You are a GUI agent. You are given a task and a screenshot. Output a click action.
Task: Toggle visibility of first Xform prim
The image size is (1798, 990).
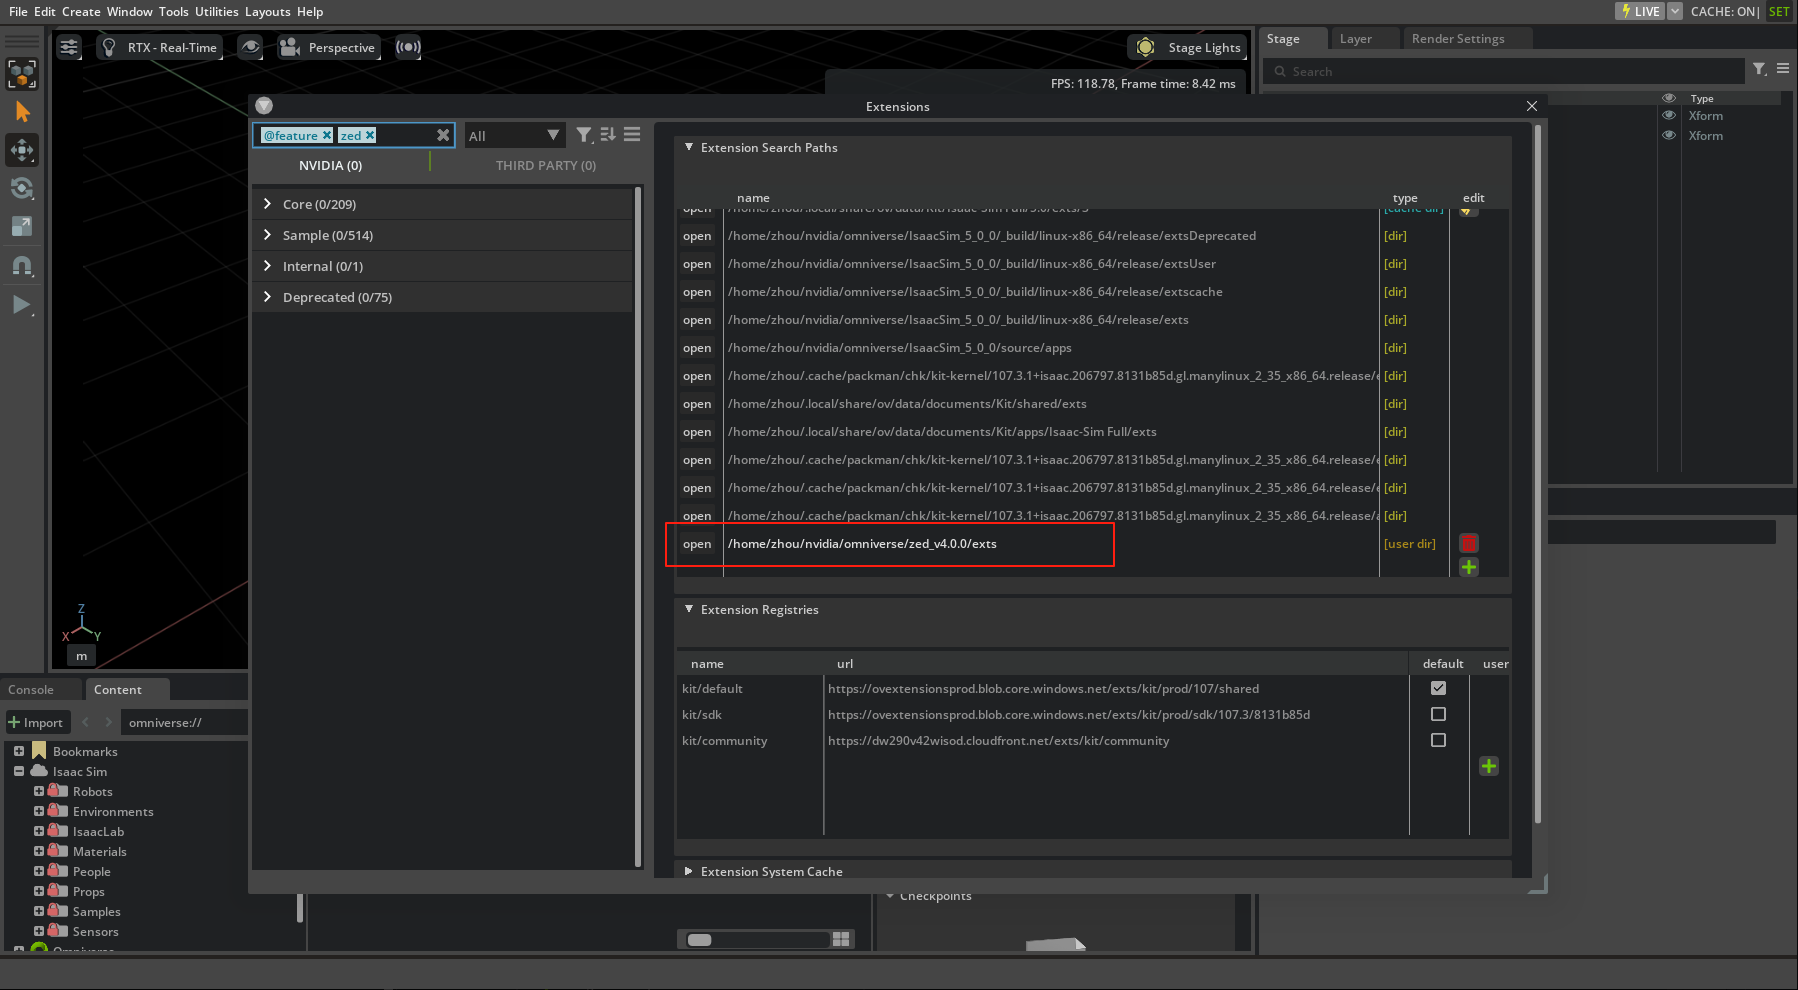point(1669,116)
